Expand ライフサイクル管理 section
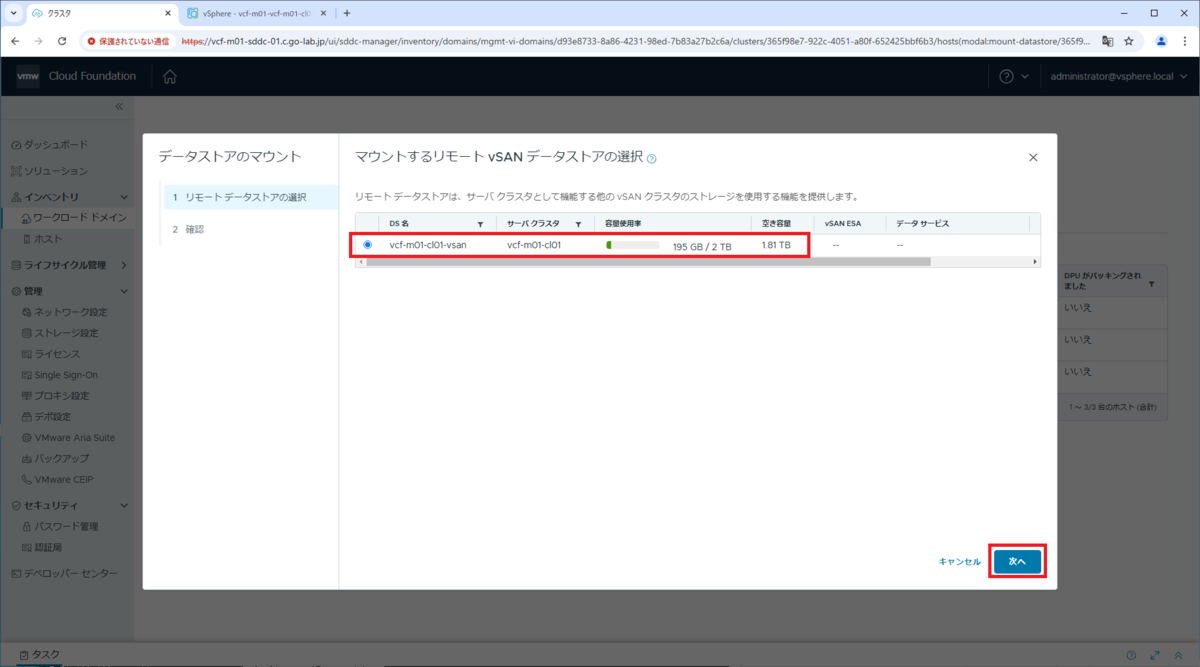This screenshot has height=667, width=1200. pyautogui.click(x=124, y=265)
